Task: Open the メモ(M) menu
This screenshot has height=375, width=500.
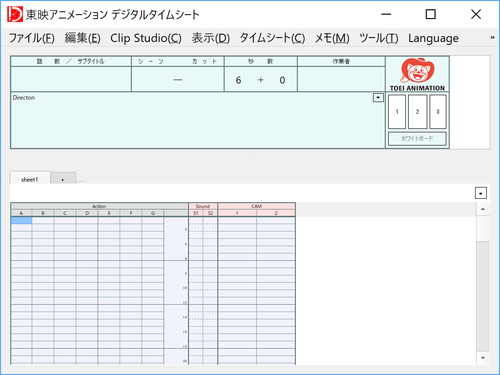Action: click(x=332, y=38)
